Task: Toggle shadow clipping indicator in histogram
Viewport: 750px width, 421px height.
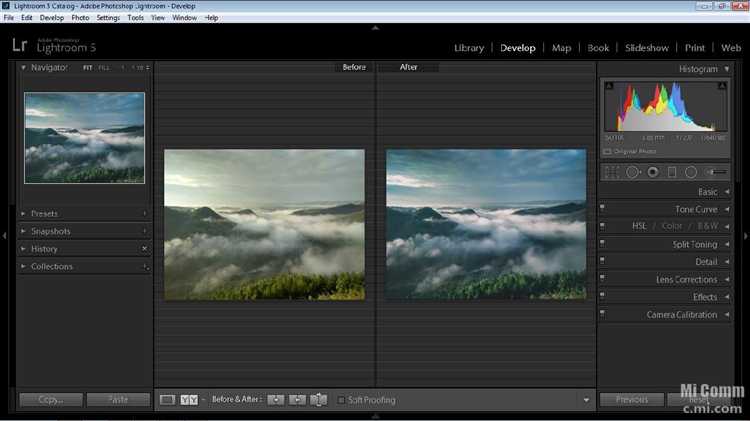Action: 609,86
